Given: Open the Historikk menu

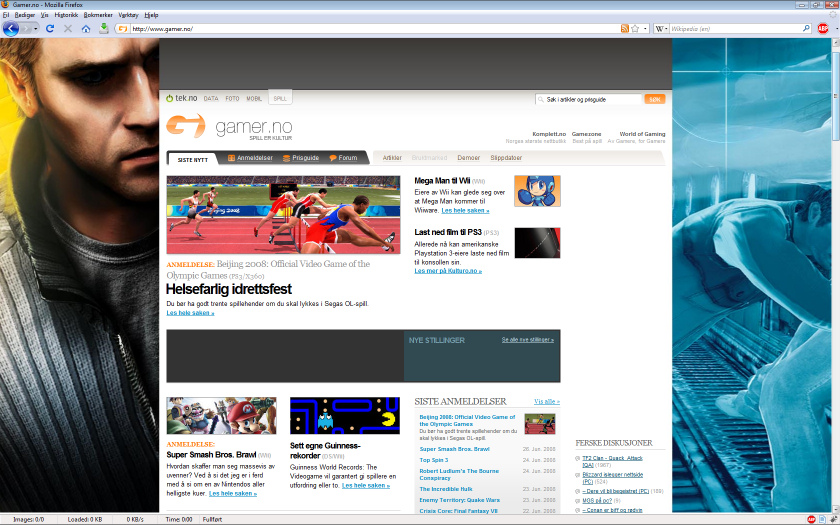Looking at the screenshot, I should [x=66, y=15].
